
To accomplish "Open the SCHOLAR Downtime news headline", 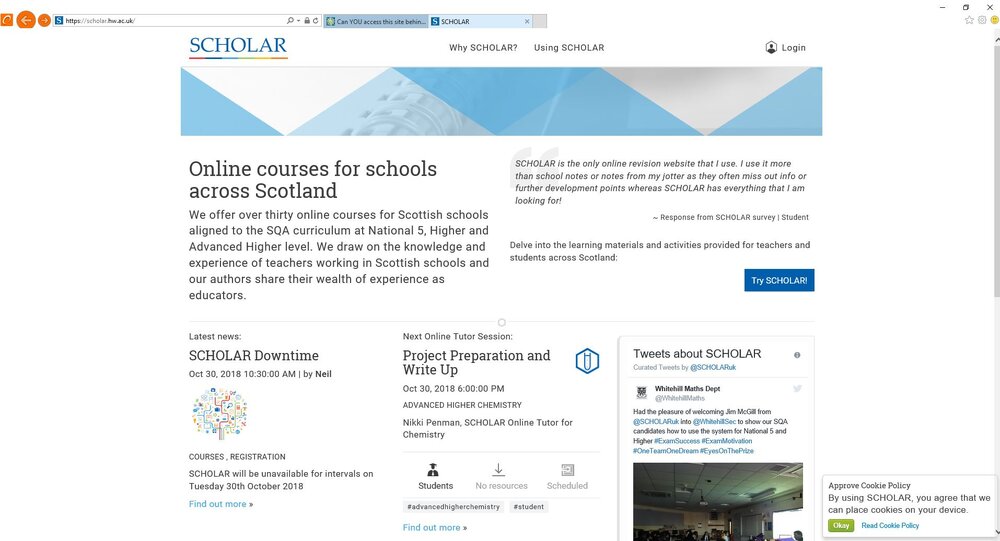I will point(253,355).
